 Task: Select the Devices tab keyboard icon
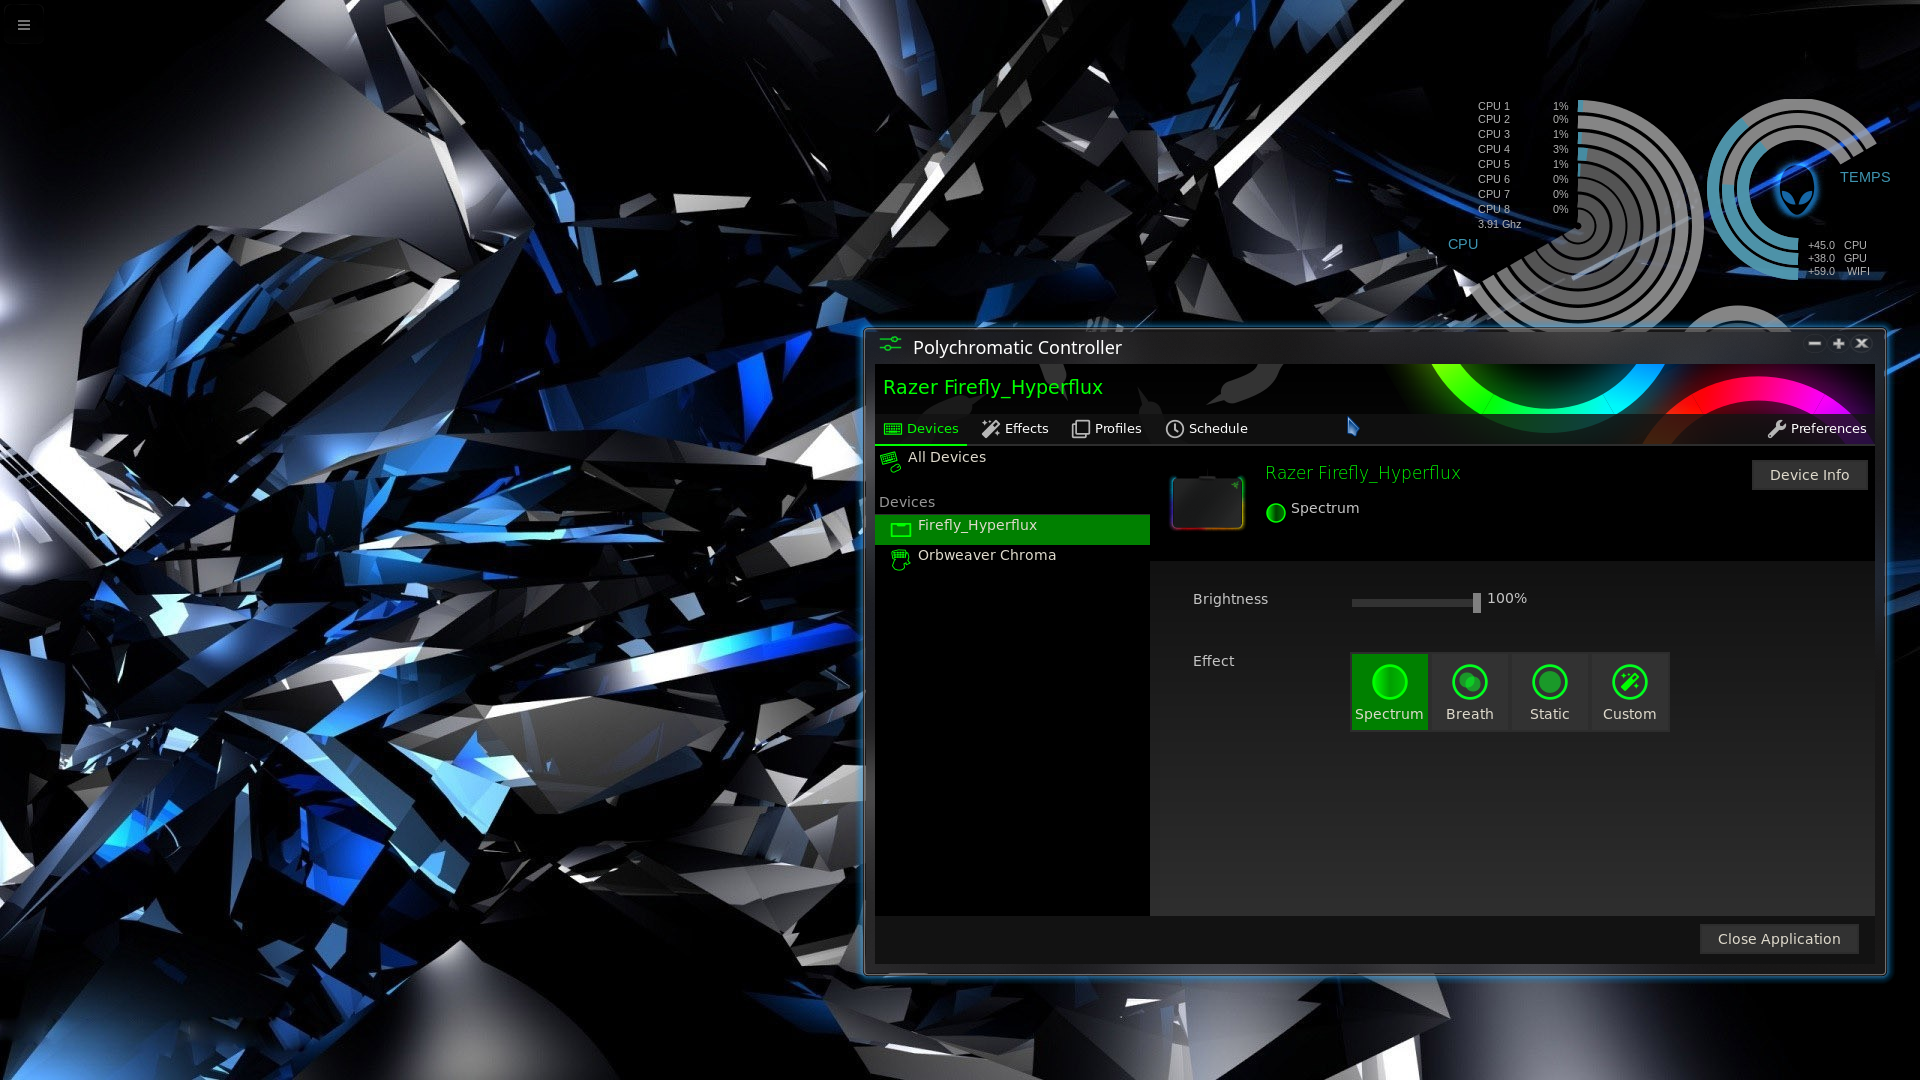pos(894,428)
